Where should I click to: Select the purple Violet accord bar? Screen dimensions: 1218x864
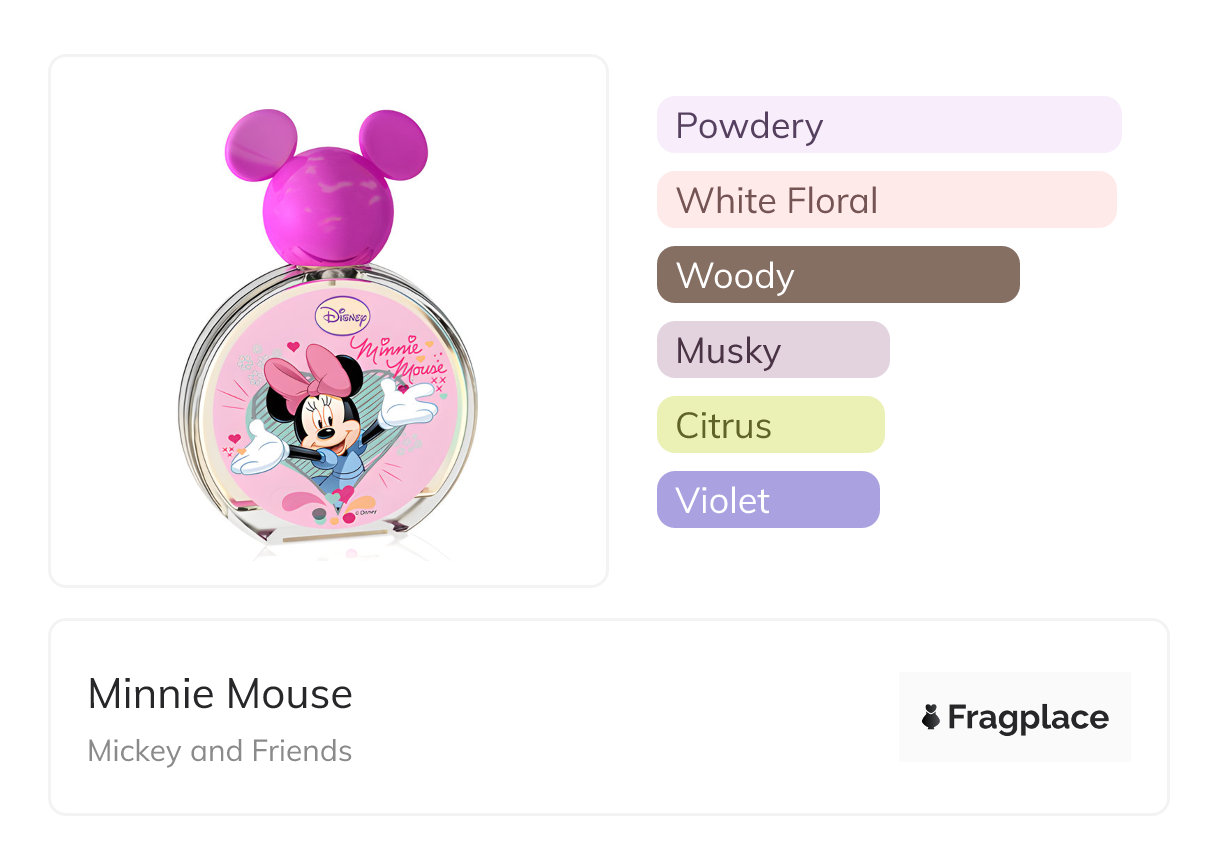click(767, 500)
